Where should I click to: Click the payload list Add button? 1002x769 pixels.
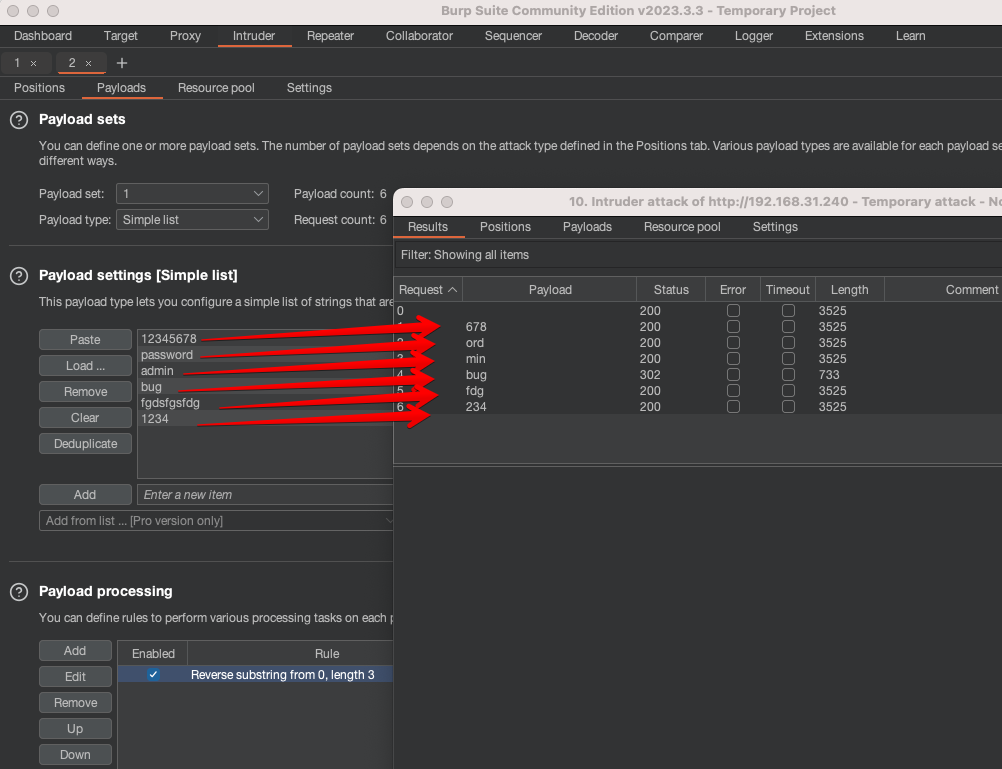coord(85,495)
